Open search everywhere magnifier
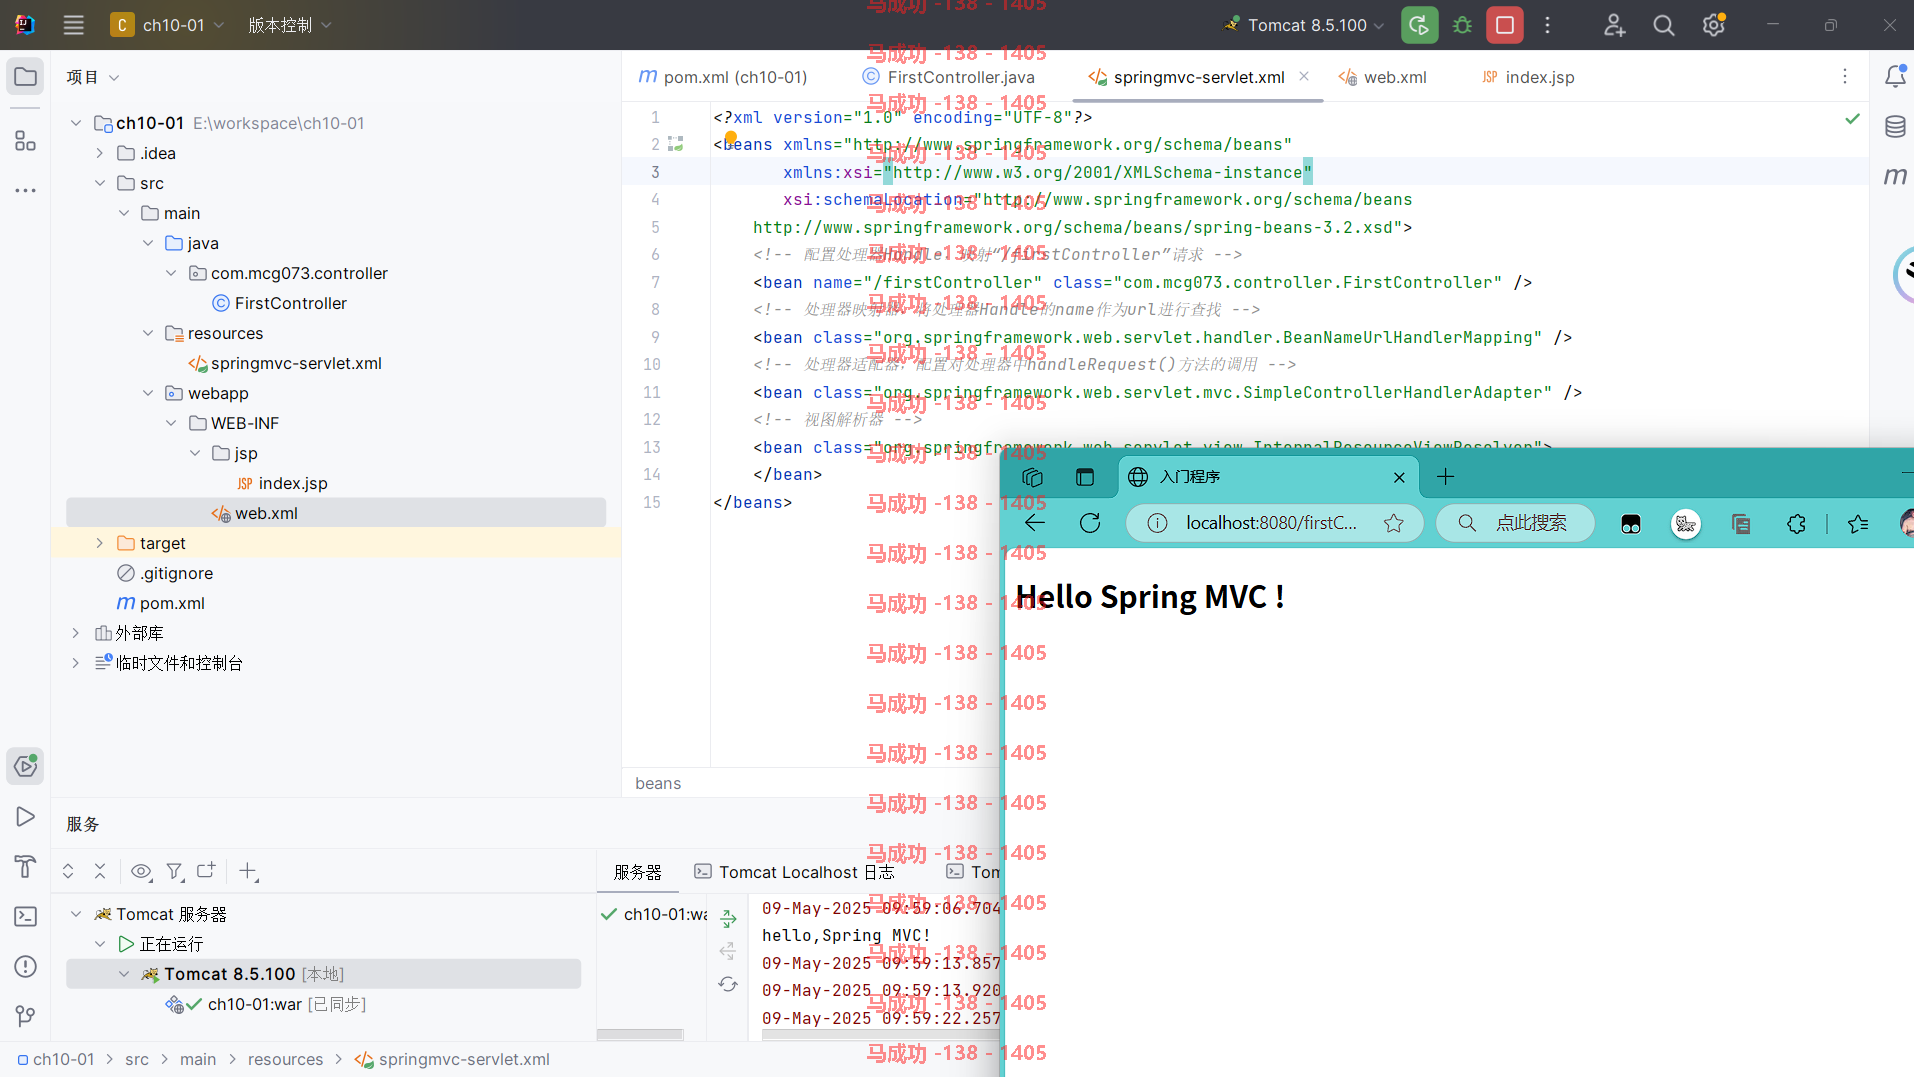The height and width of the screenshot is (1077, 1914). (1664, 25)
